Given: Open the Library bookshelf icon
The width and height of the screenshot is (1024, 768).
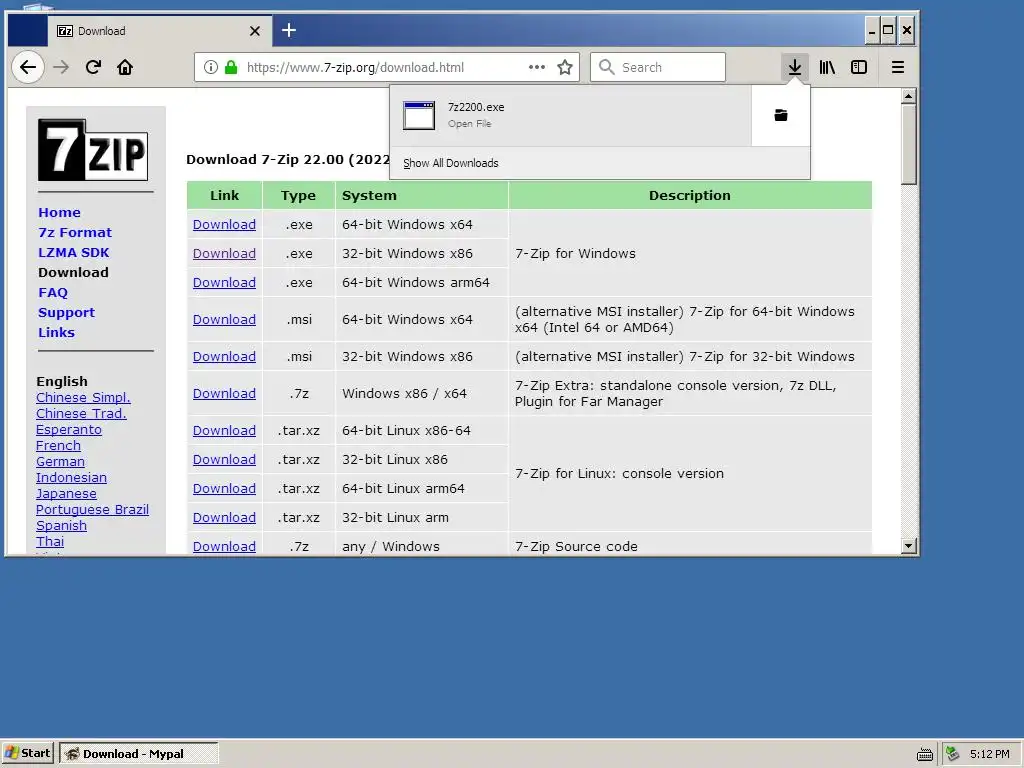Looking at the screenshot, I should click(827, 67).
